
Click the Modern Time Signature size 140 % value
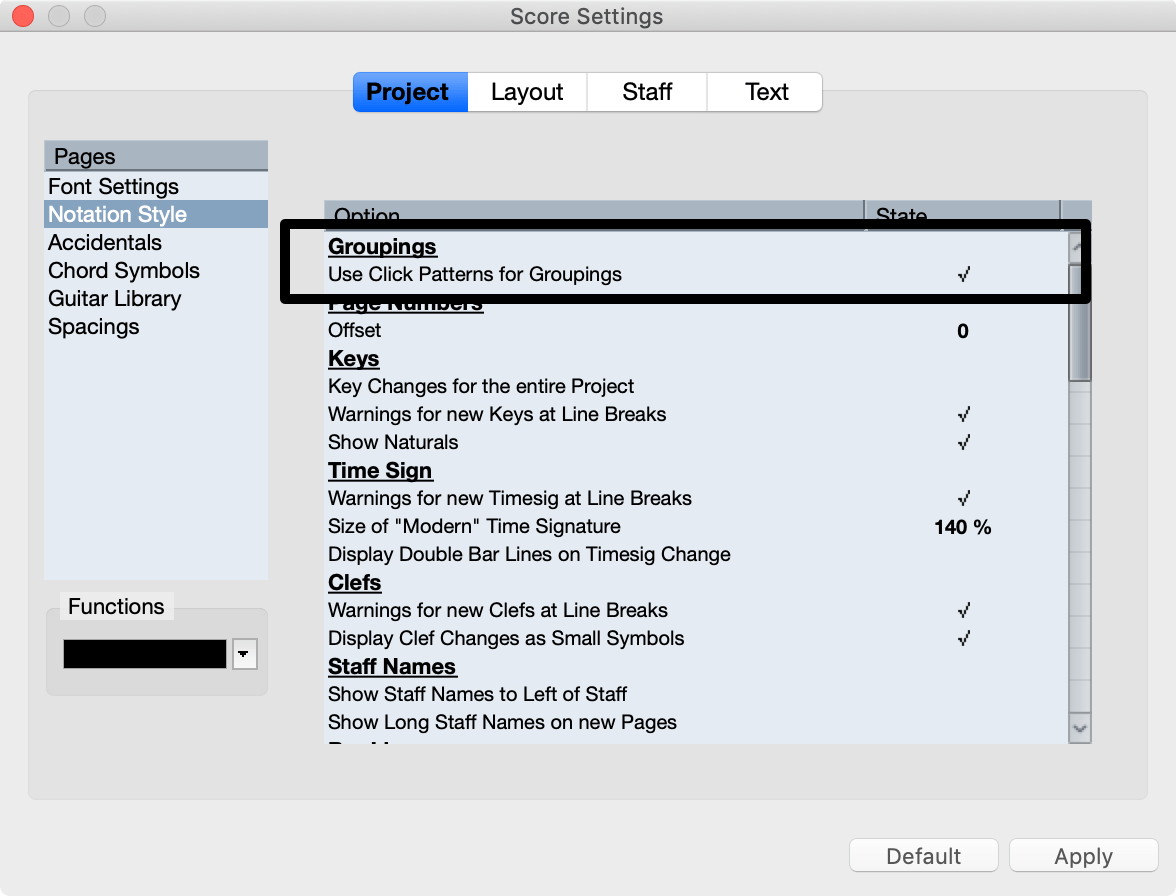click(x=963, y=527)
